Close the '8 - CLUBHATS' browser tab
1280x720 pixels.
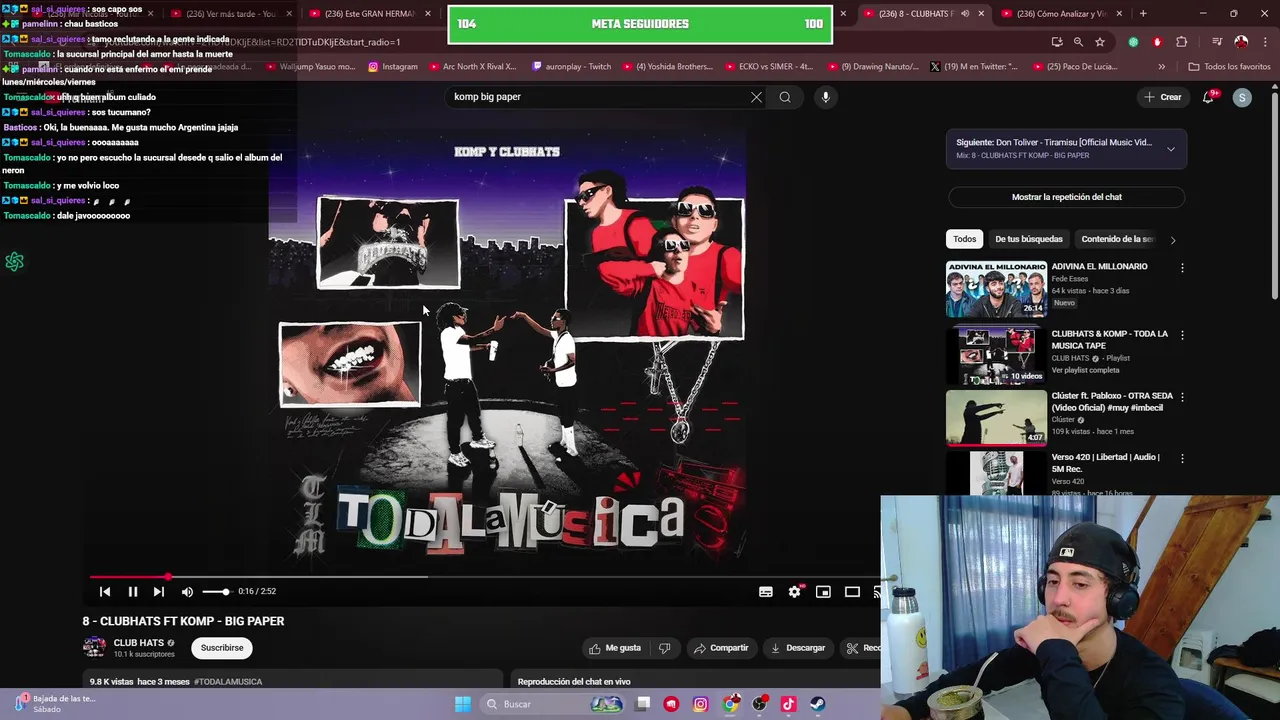click(x=980, y=14)
